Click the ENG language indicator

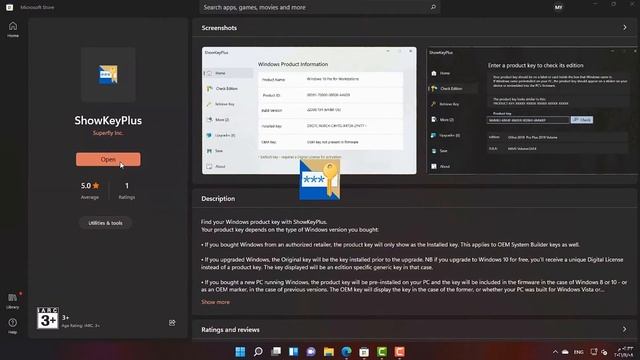(x=578, y=352)
